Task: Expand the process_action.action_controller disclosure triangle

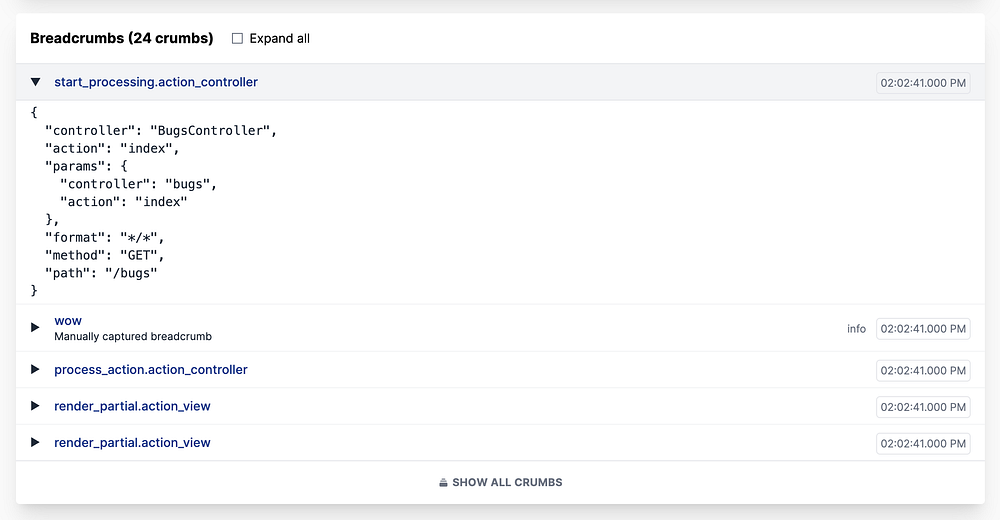Action: (x=36, y=370)
